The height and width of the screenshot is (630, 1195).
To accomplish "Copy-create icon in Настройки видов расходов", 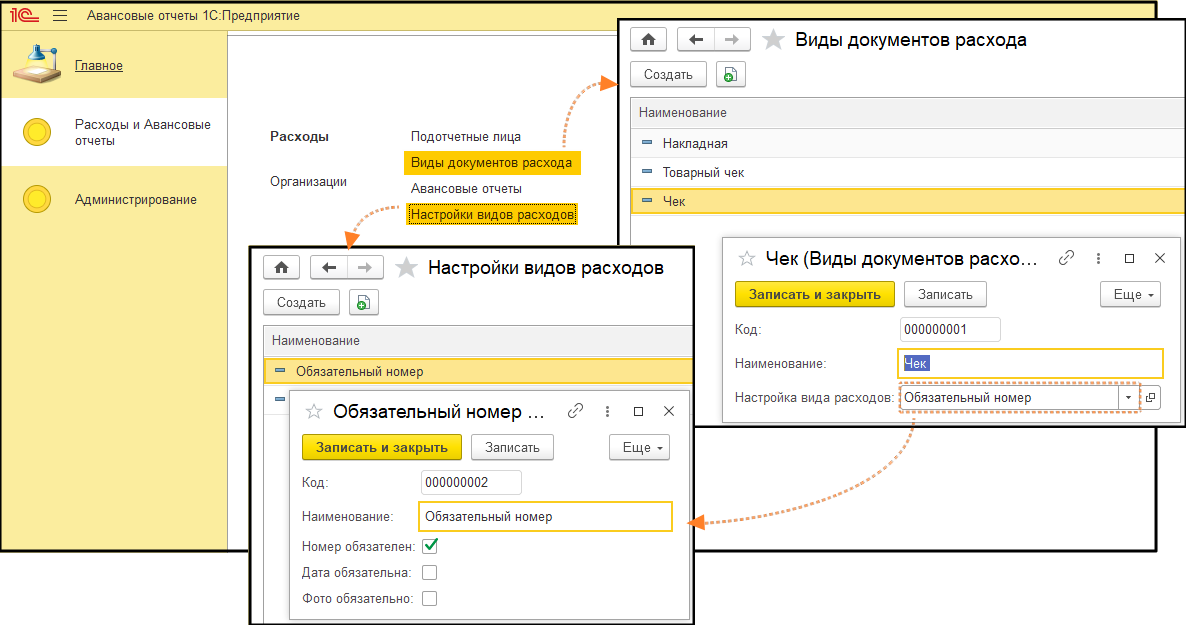I will [x=364, y=302].
